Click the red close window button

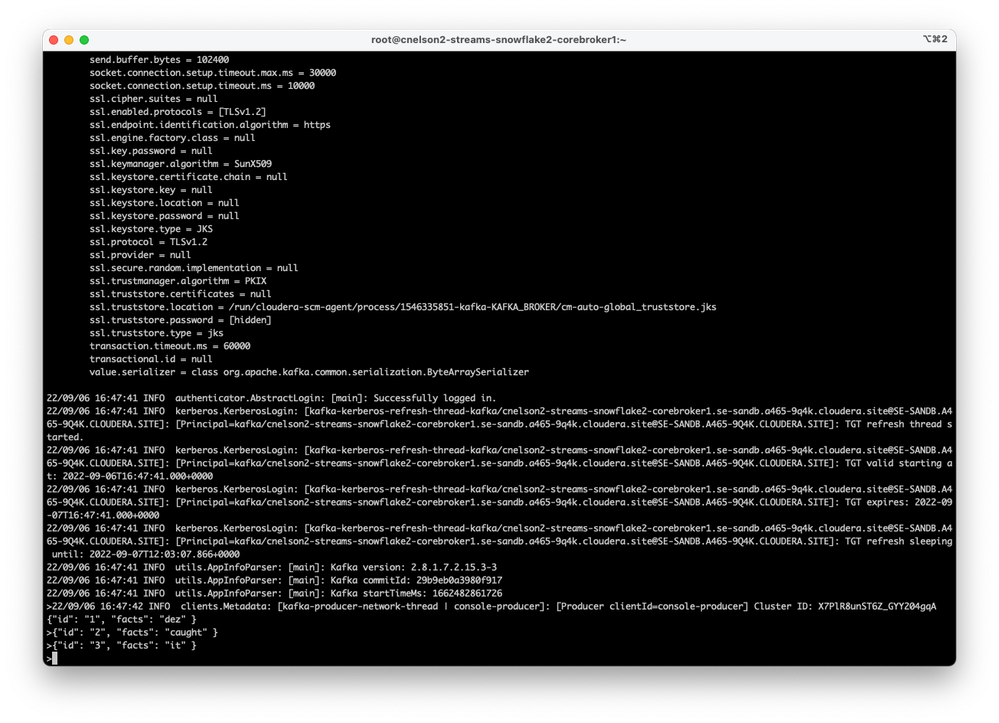pos(54,39)
